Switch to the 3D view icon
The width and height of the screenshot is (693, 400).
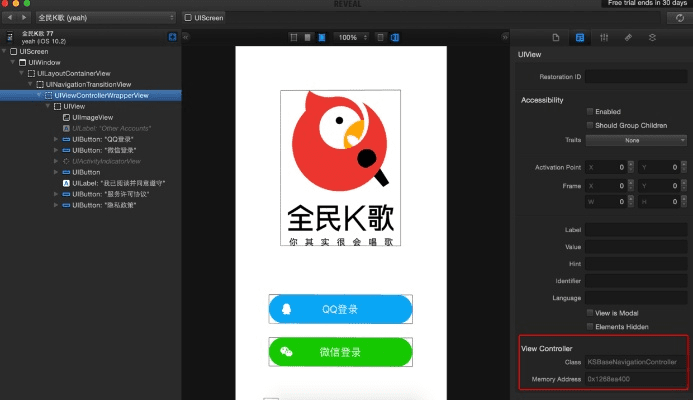pos(395,38)
